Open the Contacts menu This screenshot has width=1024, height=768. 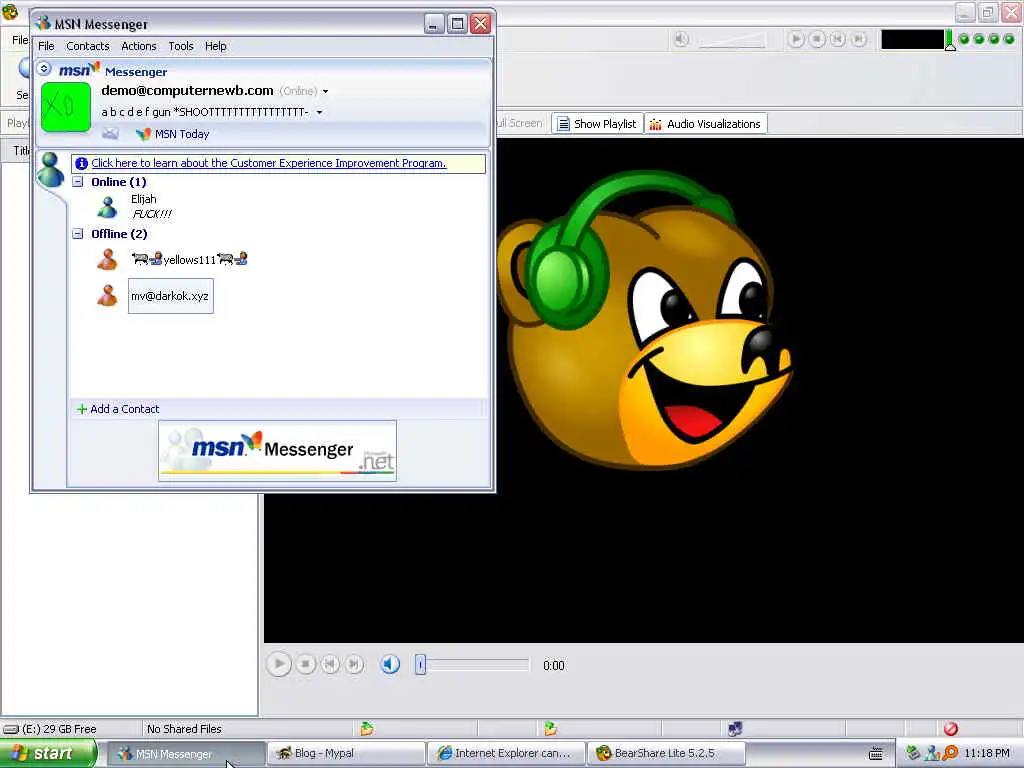click(88, 46)
